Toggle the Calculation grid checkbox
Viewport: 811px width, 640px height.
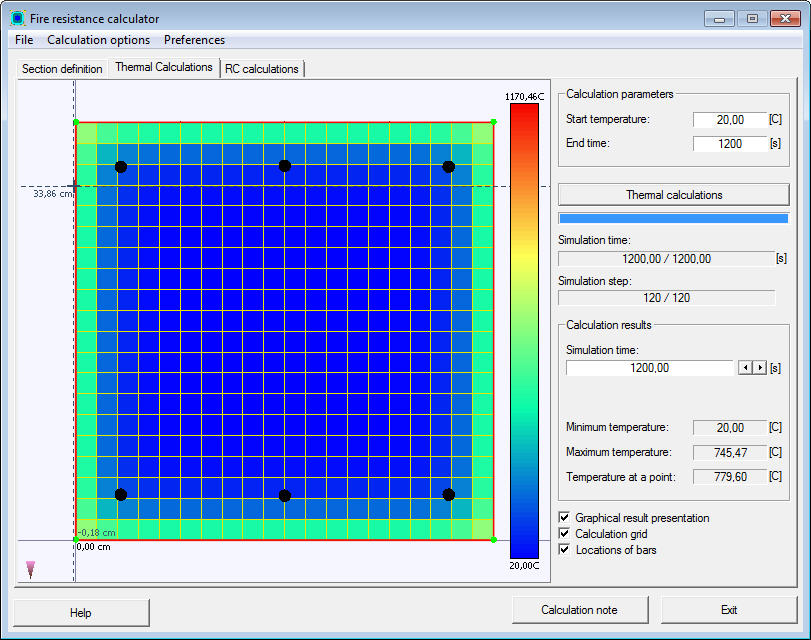click(x=564, y=533)
